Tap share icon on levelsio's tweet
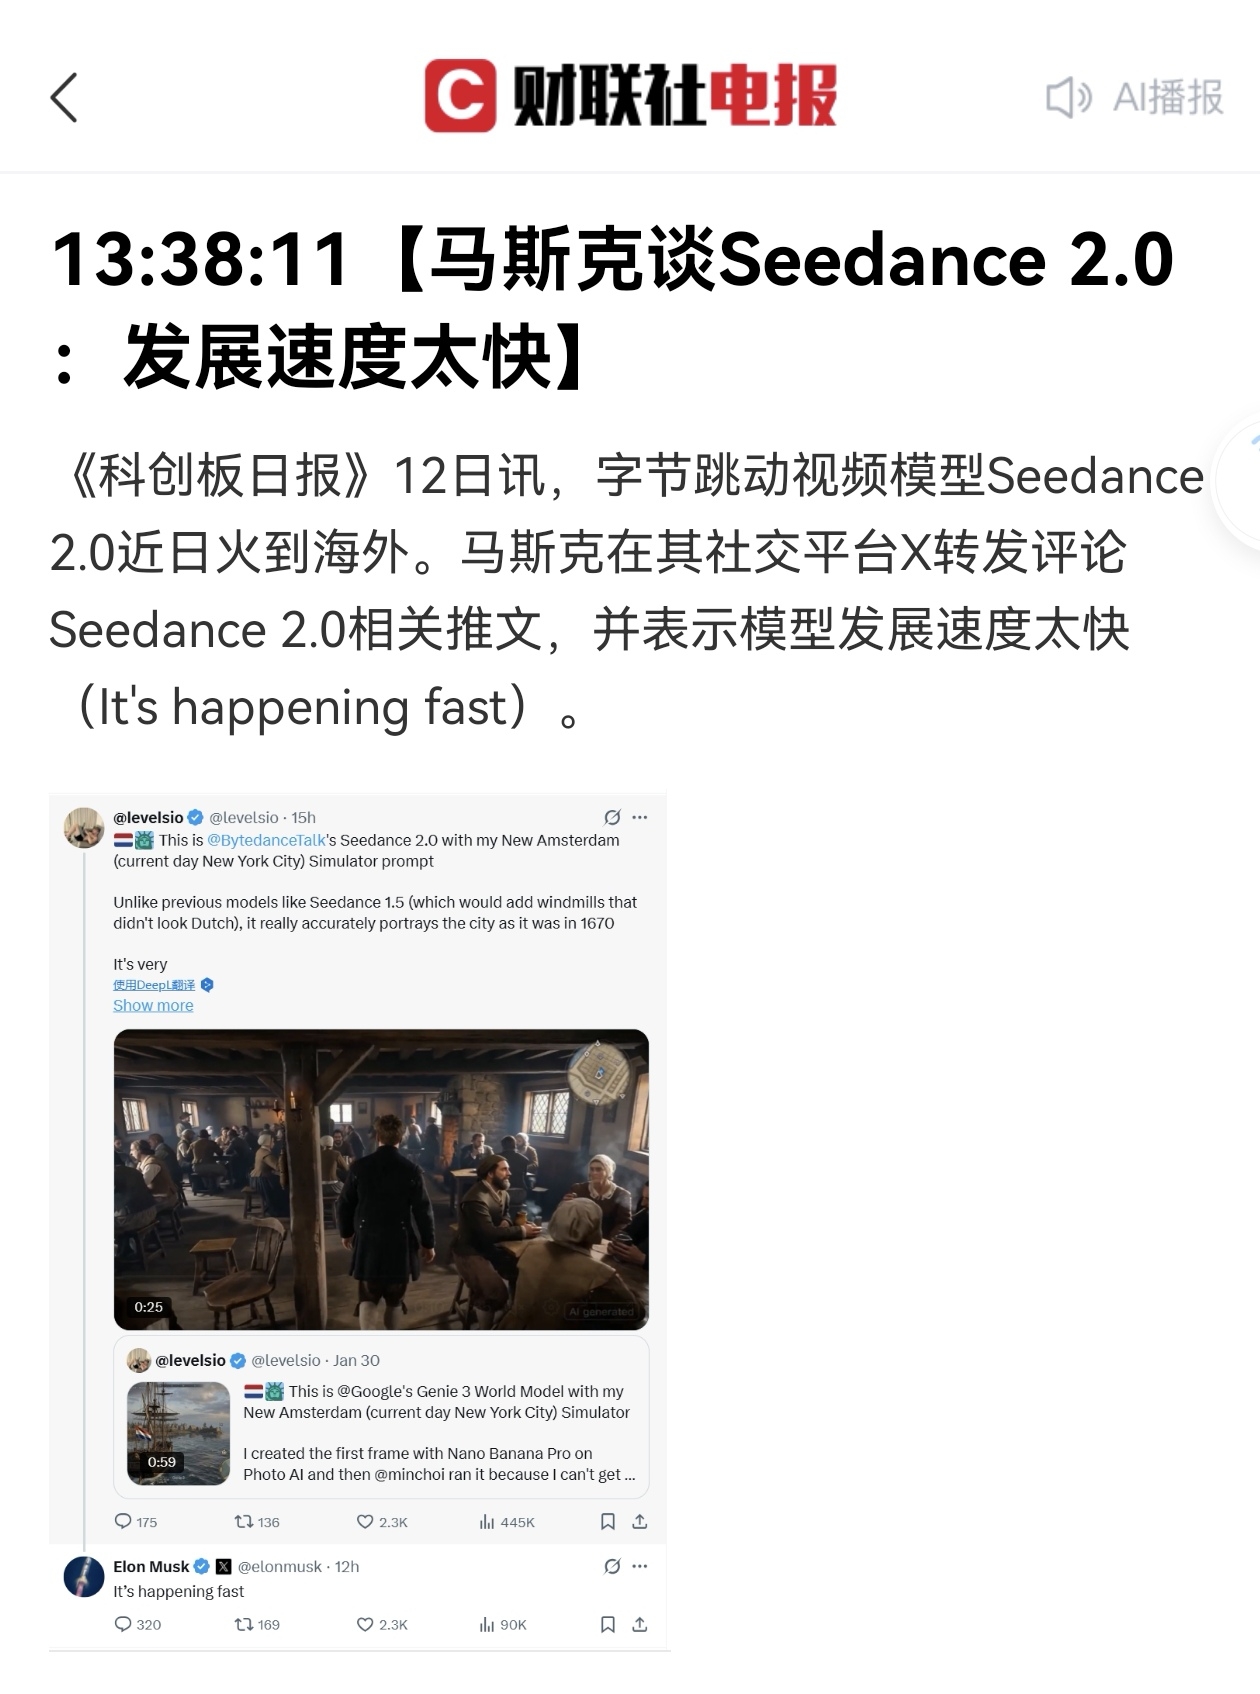 (x=640, y=1521)
